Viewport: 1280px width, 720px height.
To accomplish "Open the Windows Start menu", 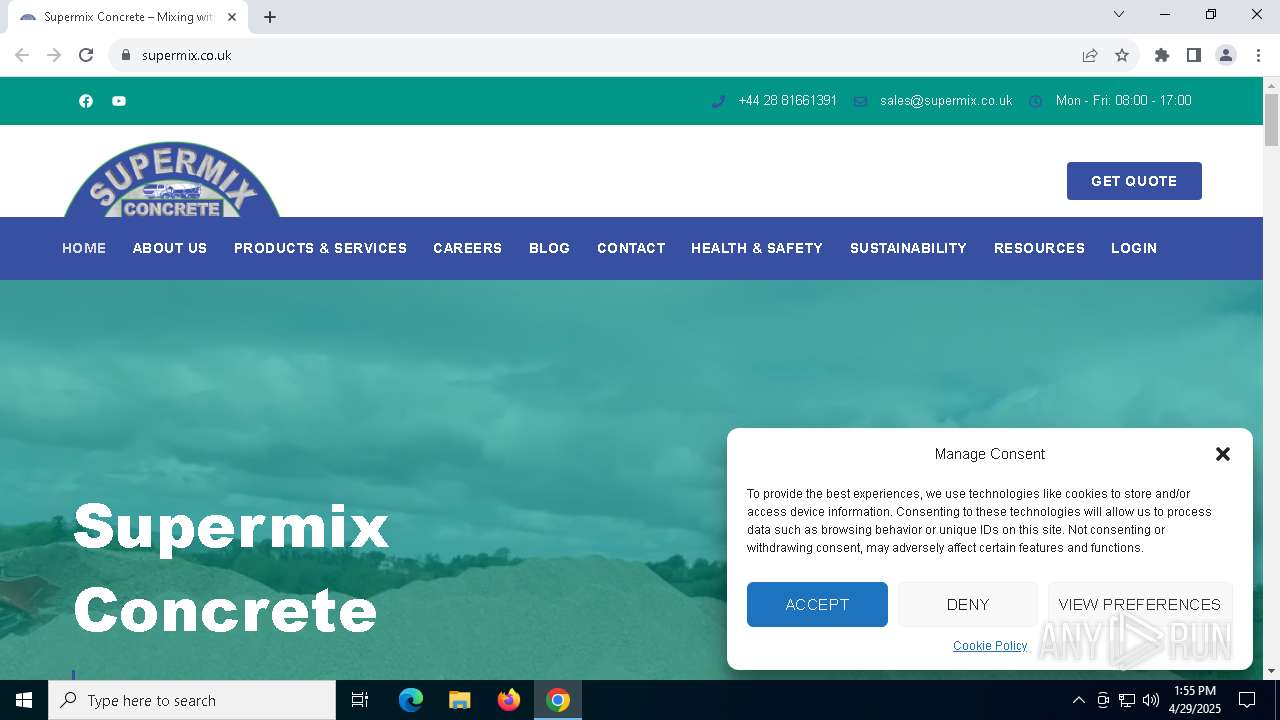I will click(24, 700).
